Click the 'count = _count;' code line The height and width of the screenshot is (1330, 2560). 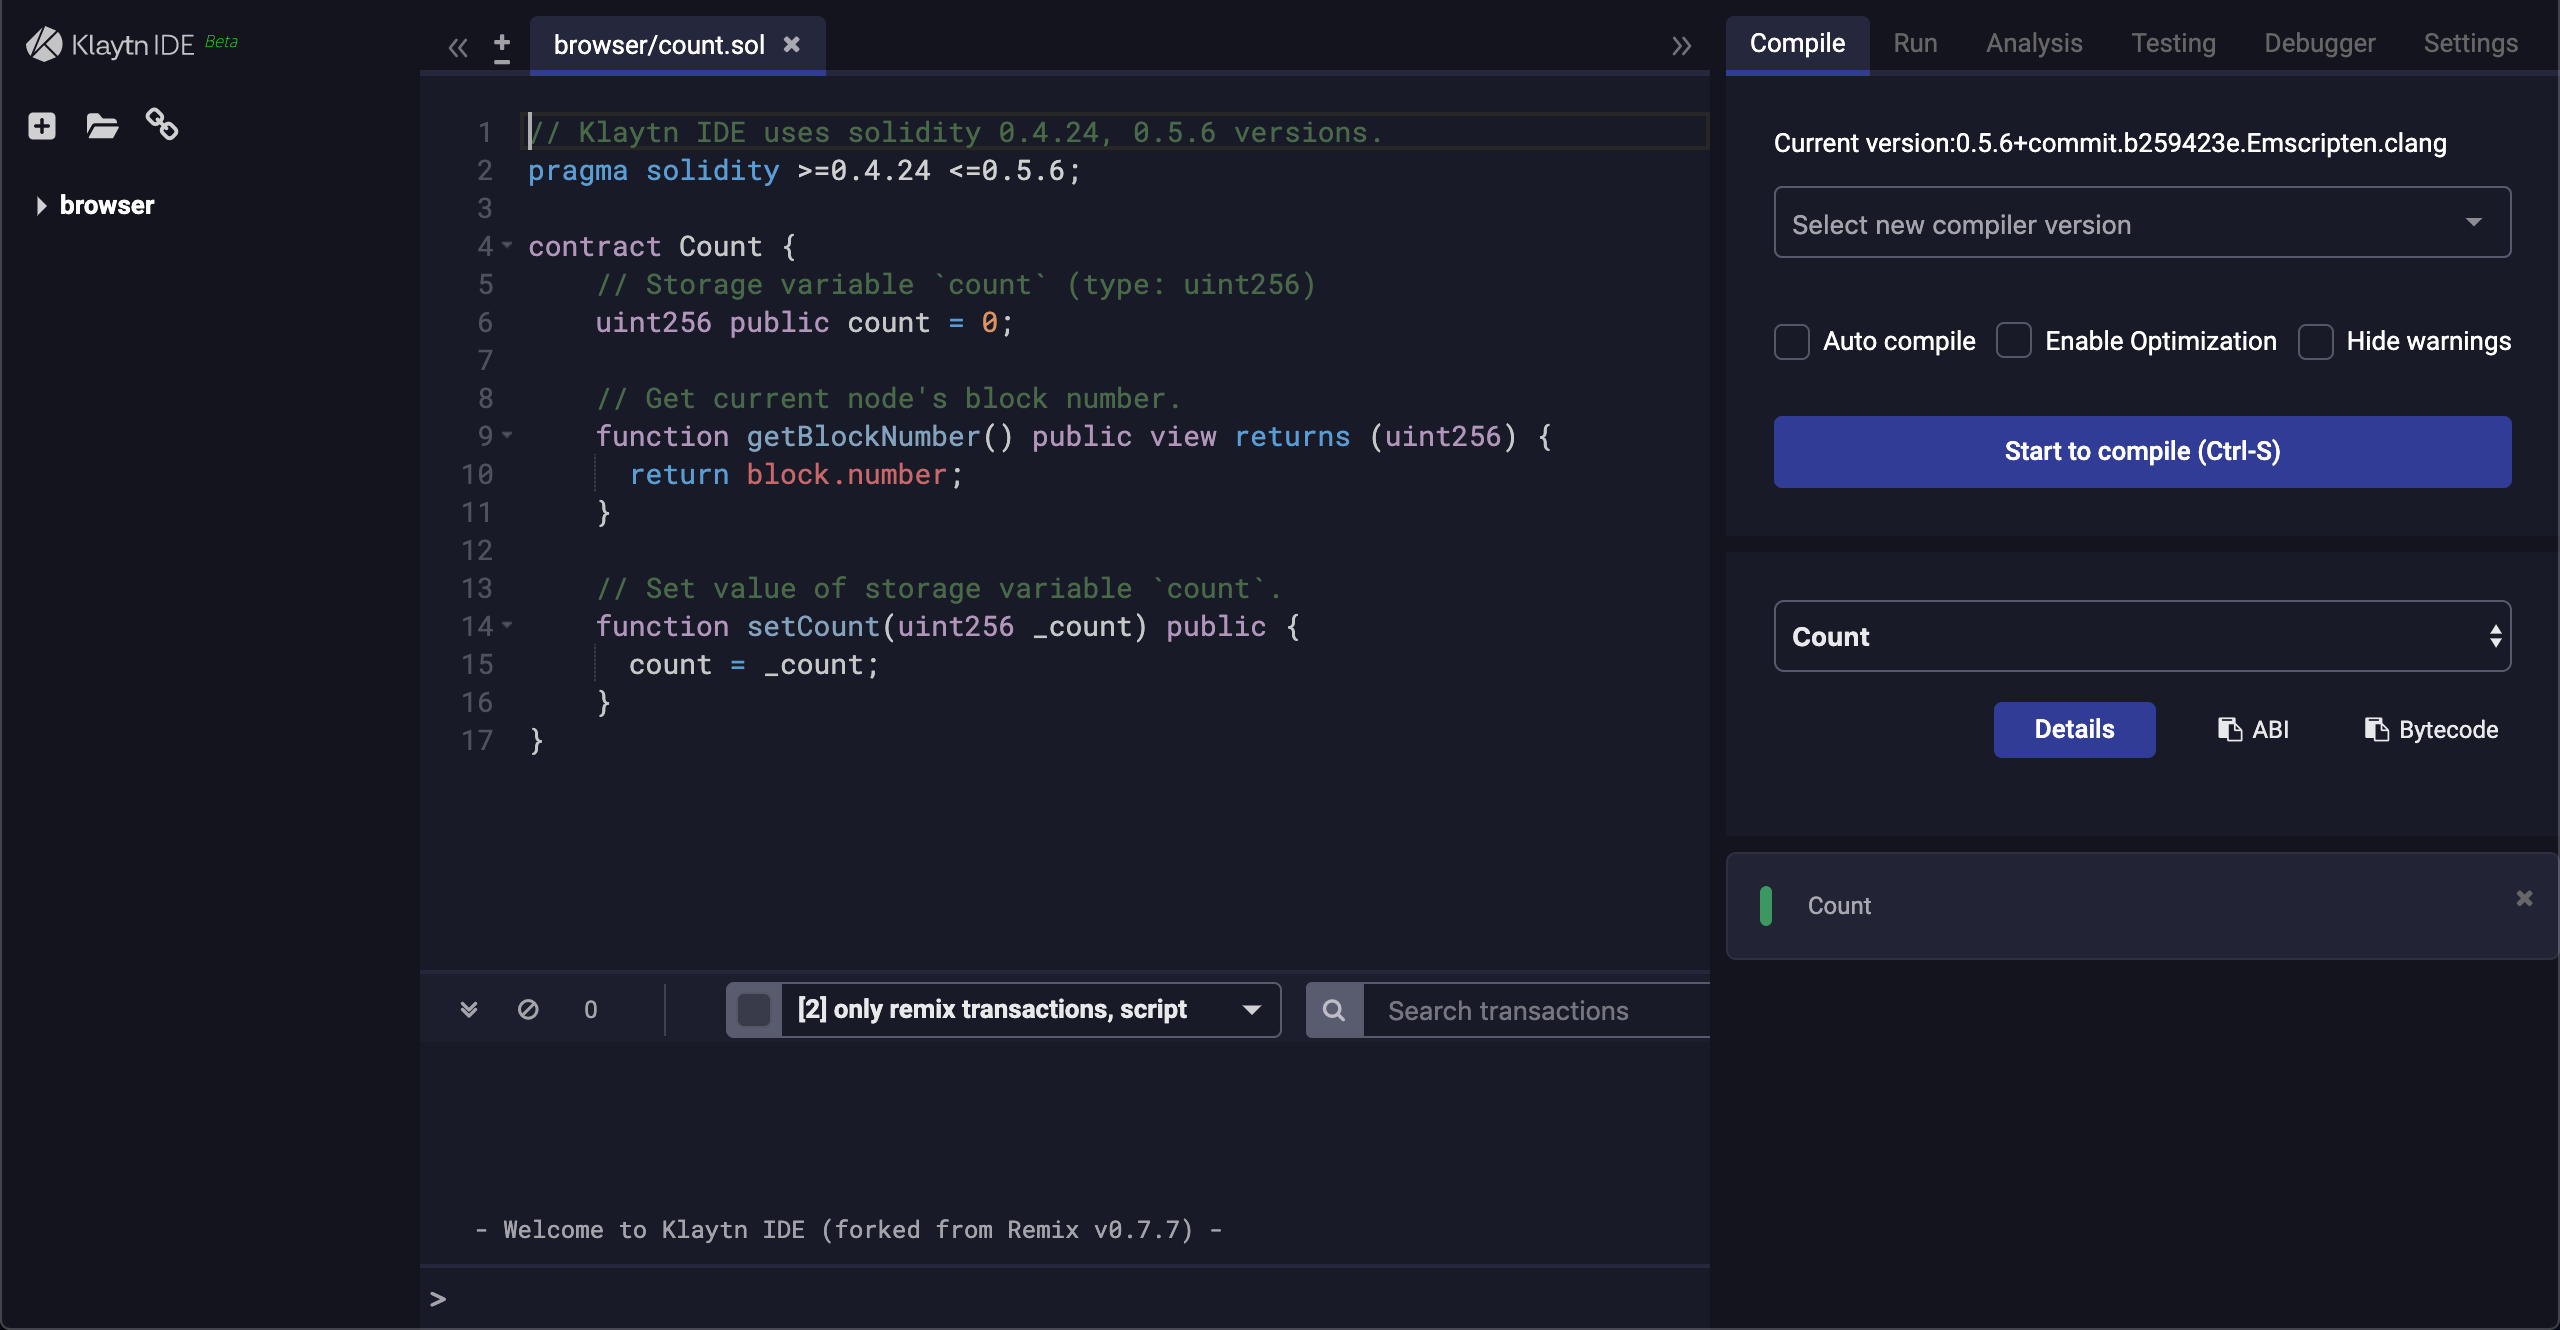tap(754, 665)
